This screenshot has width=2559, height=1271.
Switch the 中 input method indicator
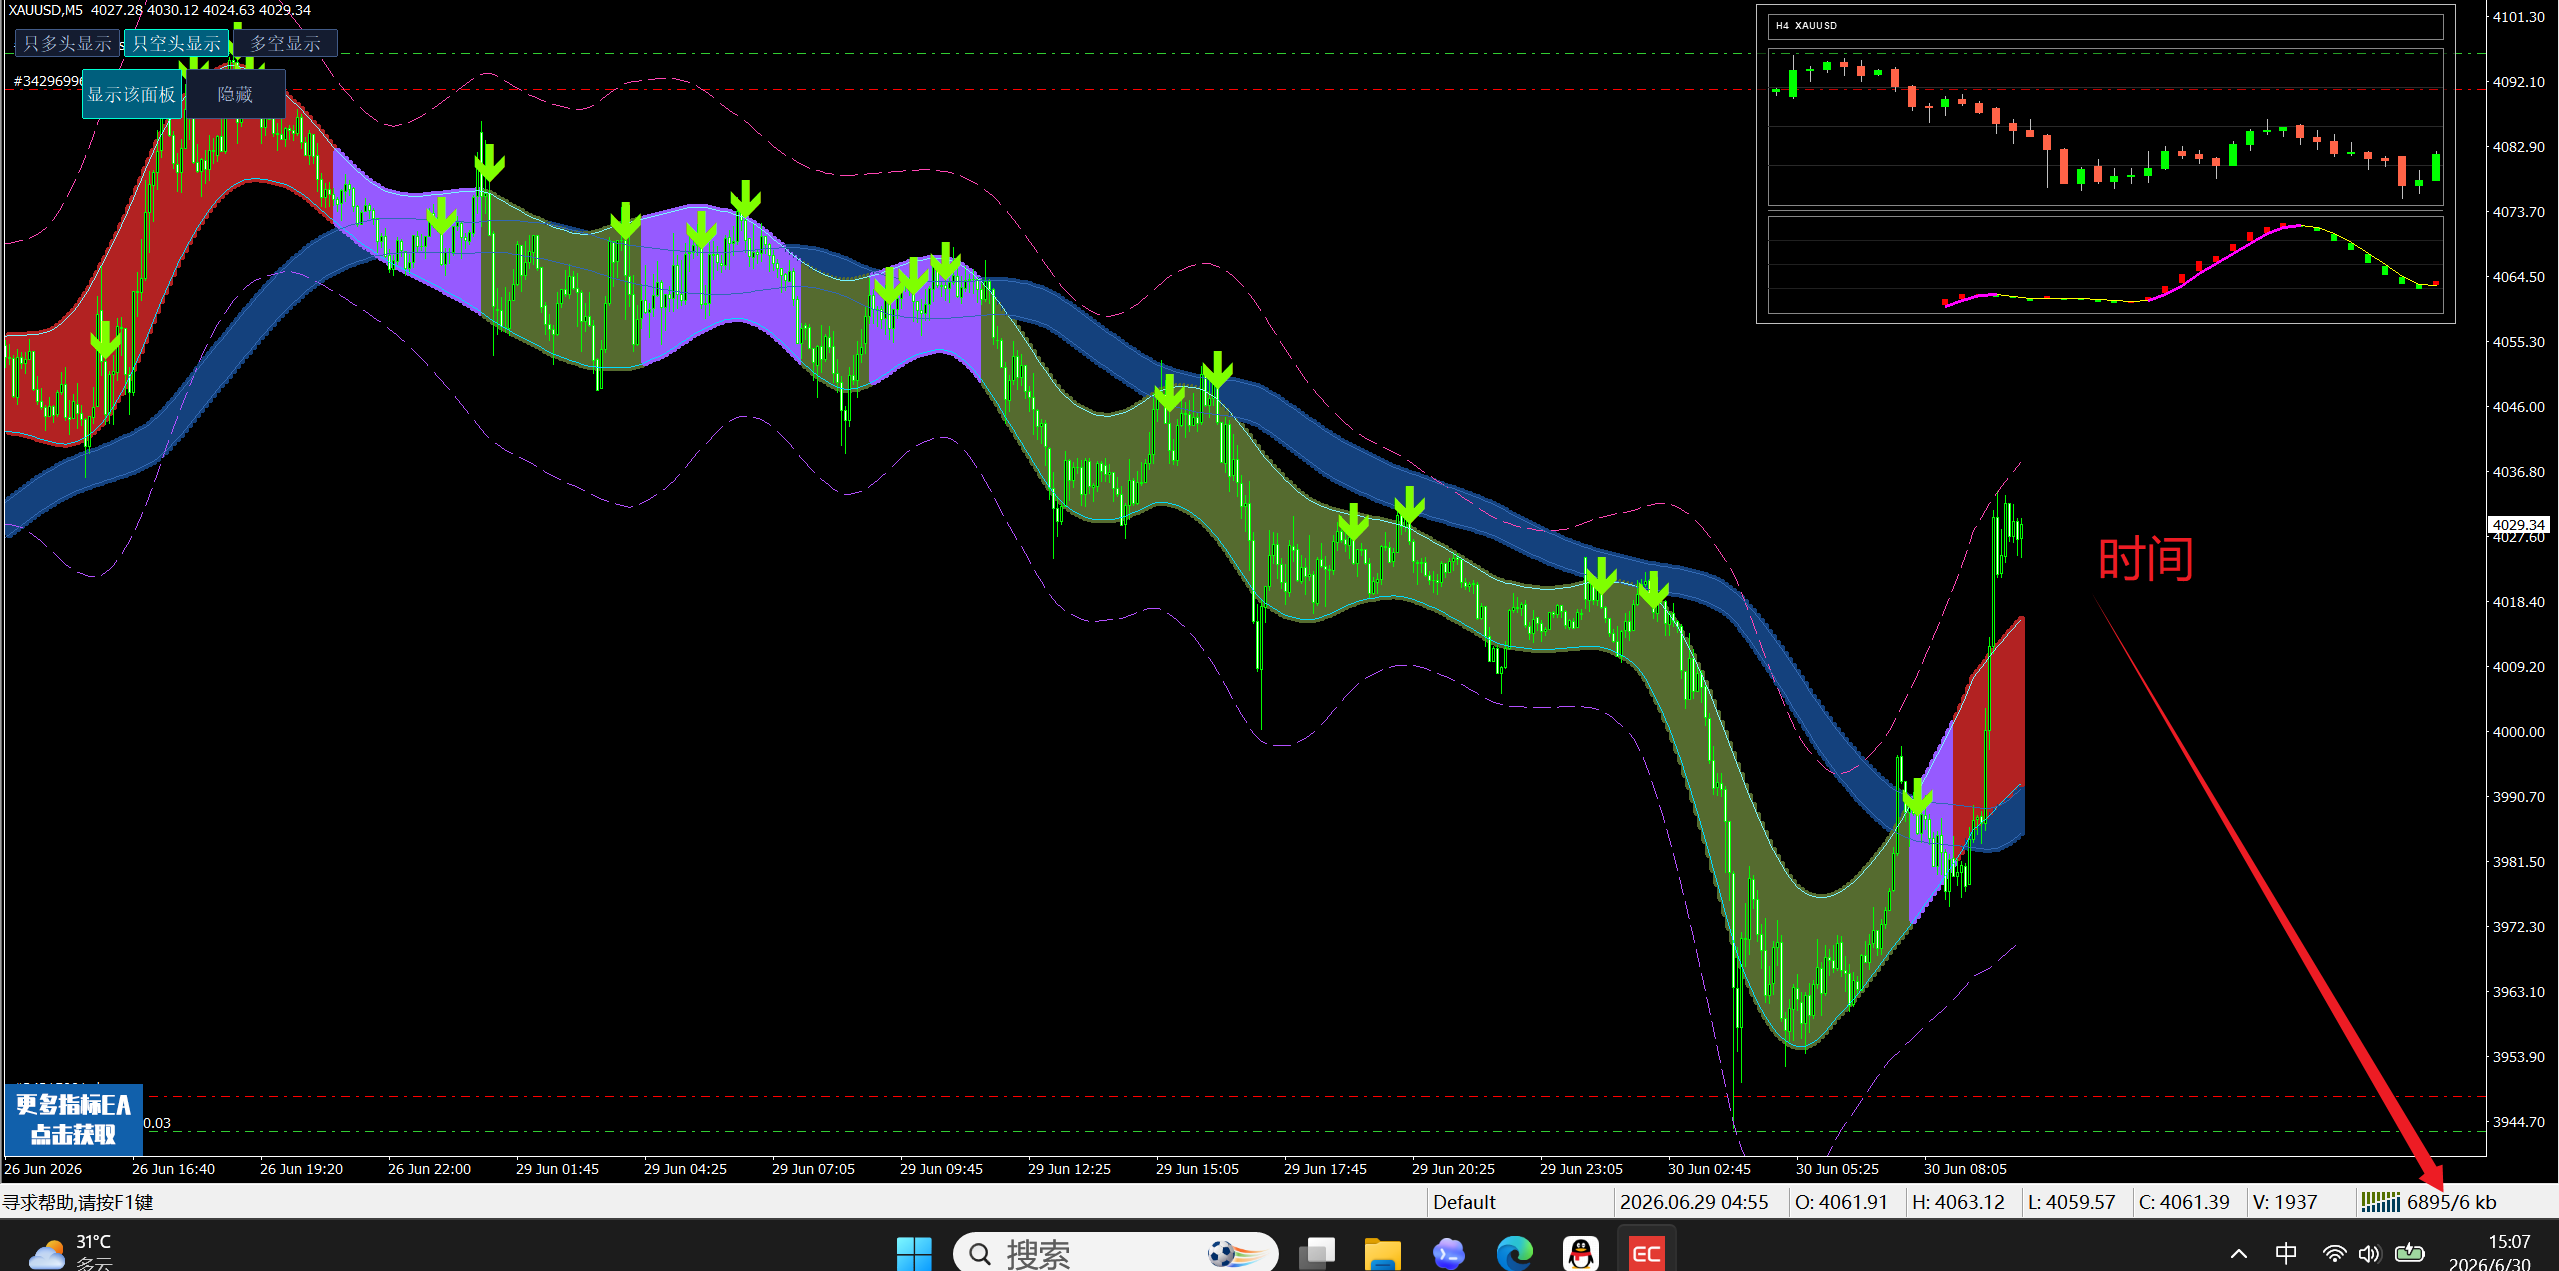click(2286, 1253)
